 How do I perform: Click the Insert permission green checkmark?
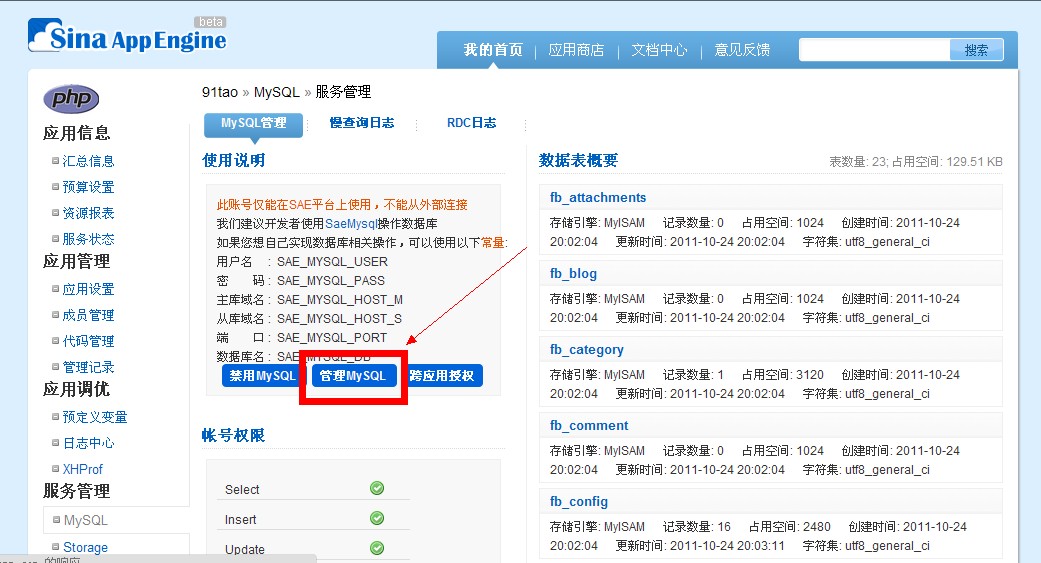[377, 518]
